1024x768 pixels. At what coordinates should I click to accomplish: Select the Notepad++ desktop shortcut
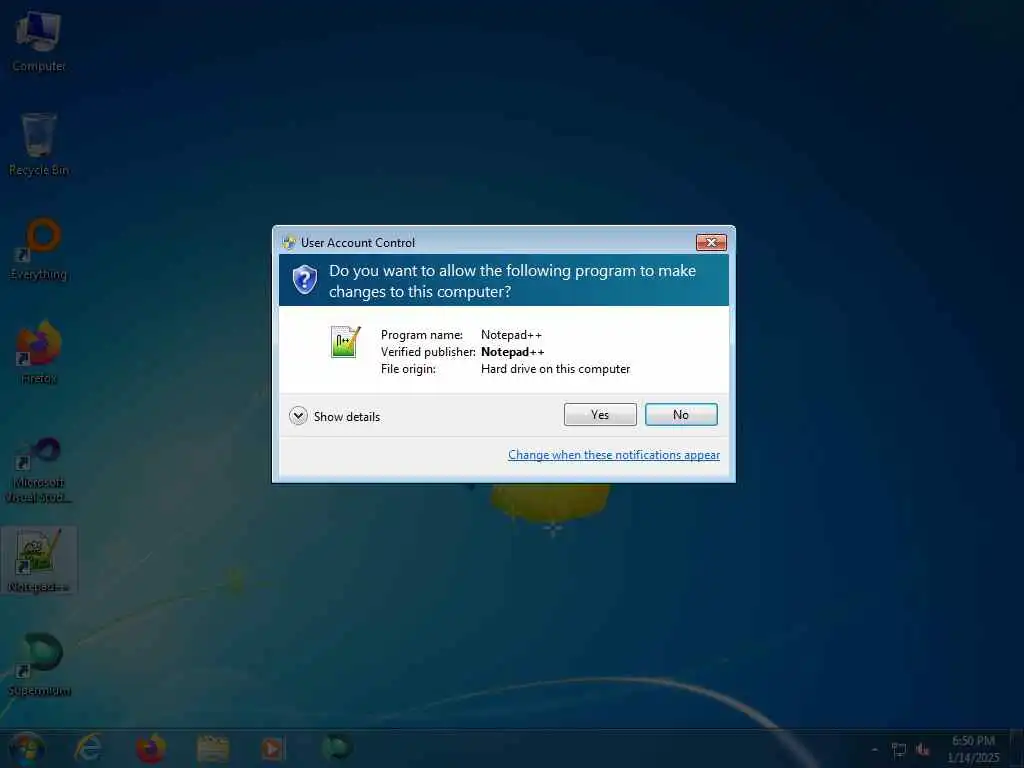(x=39, y=560)
